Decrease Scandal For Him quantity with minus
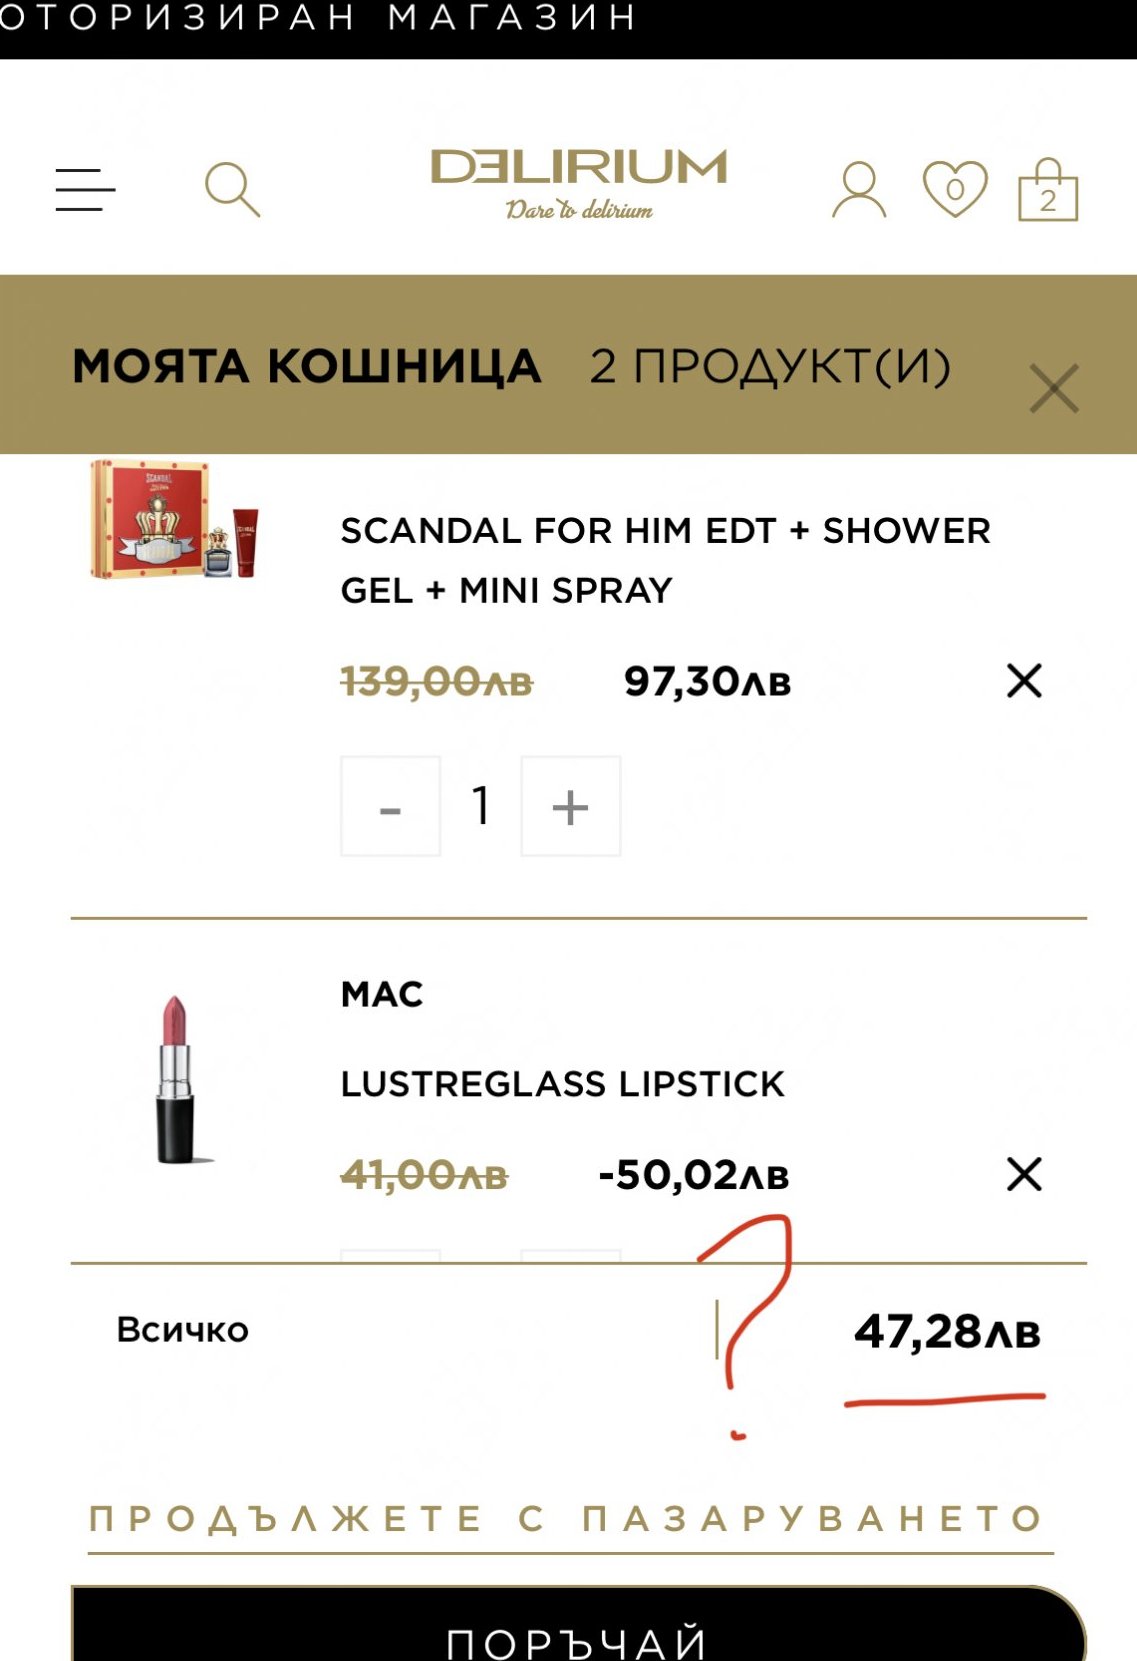The height and width of the screenshot is (1661, 1137). tap(390, 807)
